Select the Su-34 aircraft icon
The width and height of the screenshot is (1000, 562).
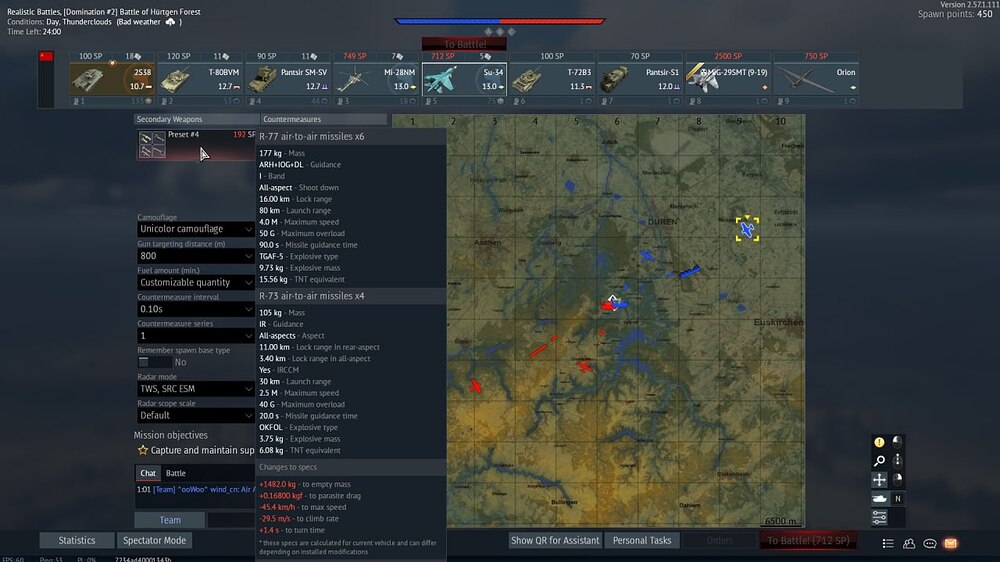coord(440,80)
